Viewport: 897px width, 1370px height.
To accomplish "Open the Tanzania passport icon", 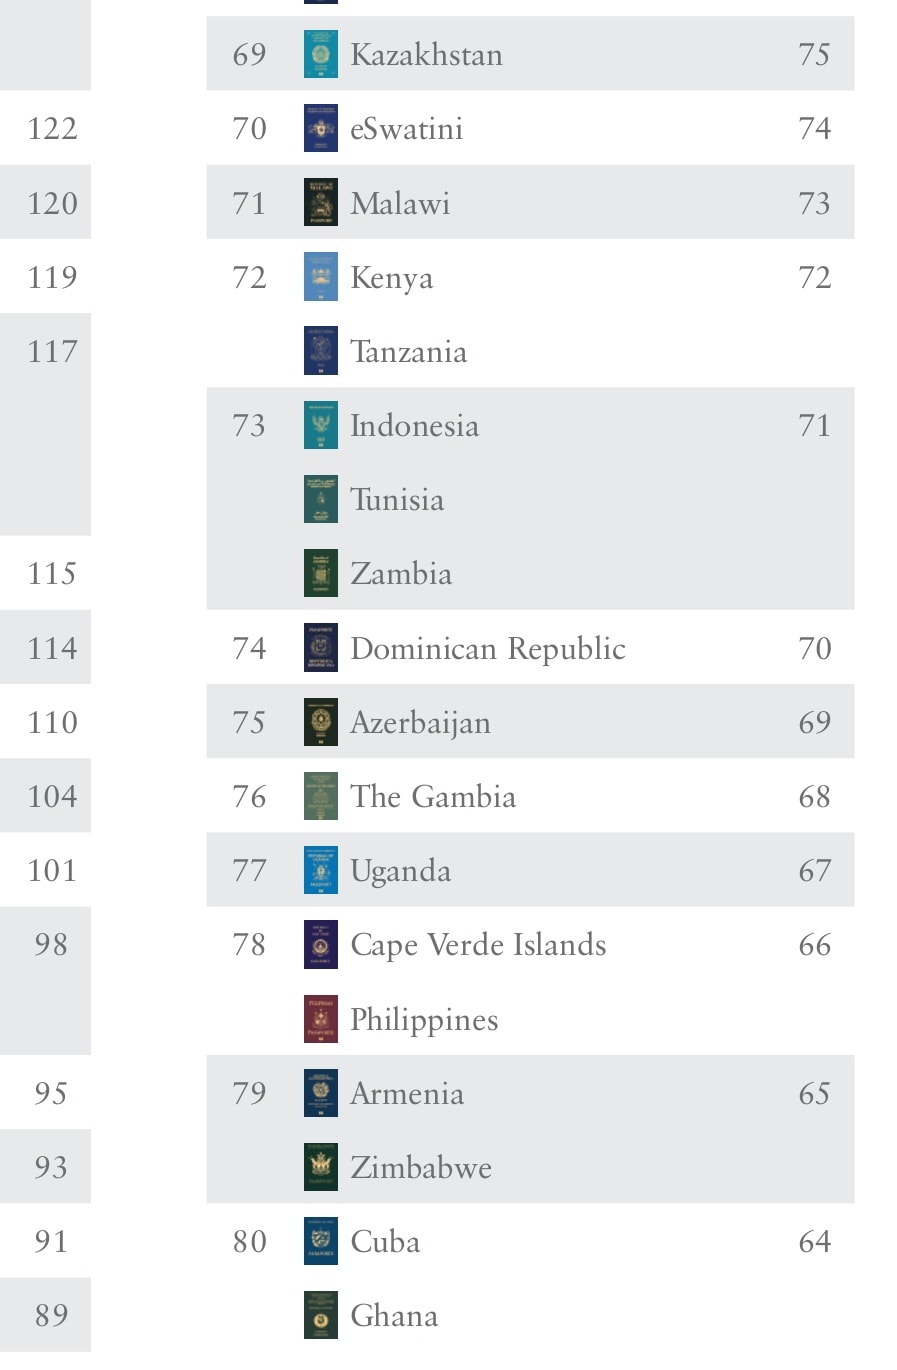I will (321, 351).
